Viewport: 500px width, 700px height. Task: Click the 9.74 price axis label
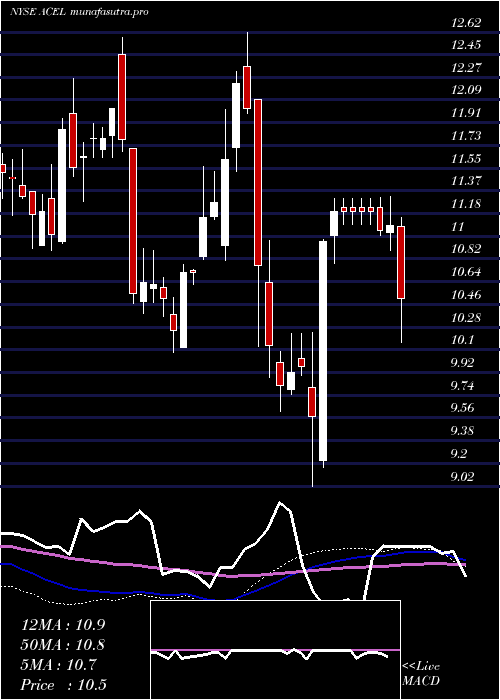(x=462, y=385)
